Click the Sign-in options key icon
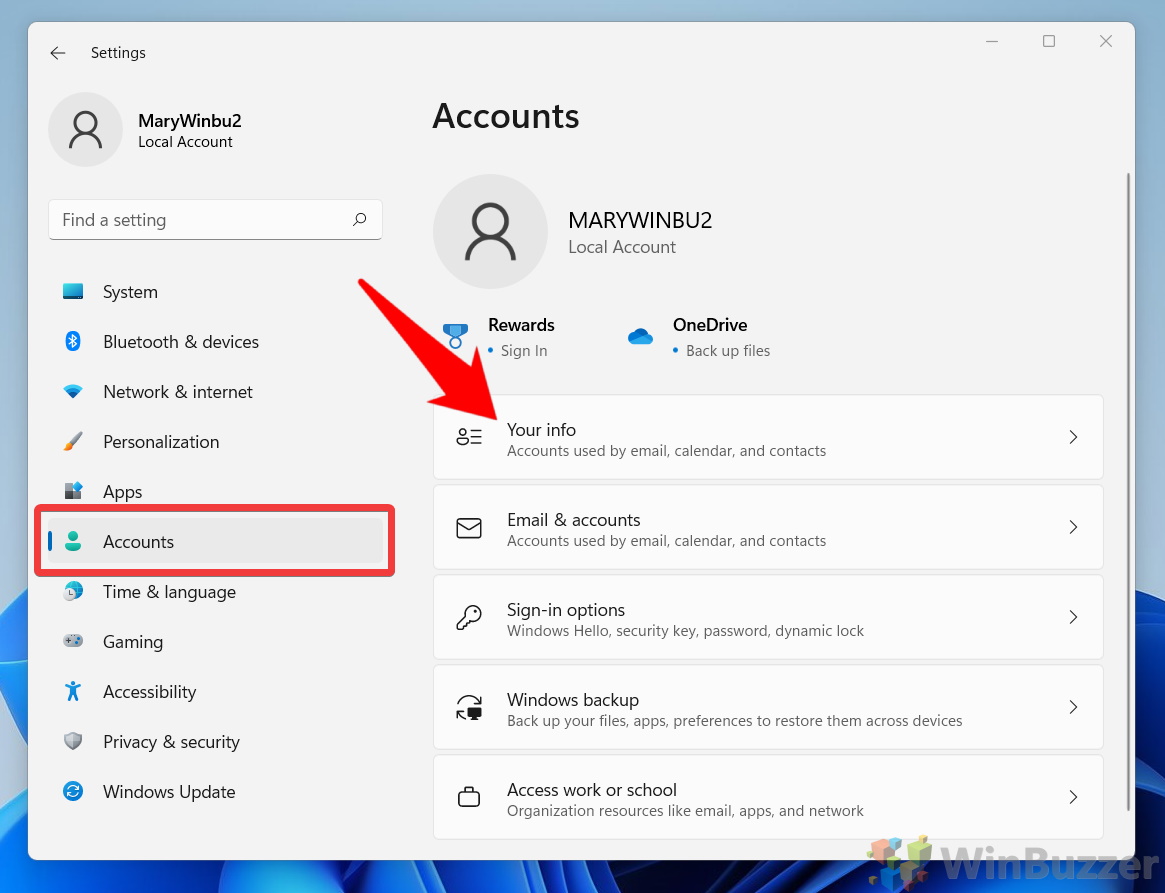 point(469,618)
